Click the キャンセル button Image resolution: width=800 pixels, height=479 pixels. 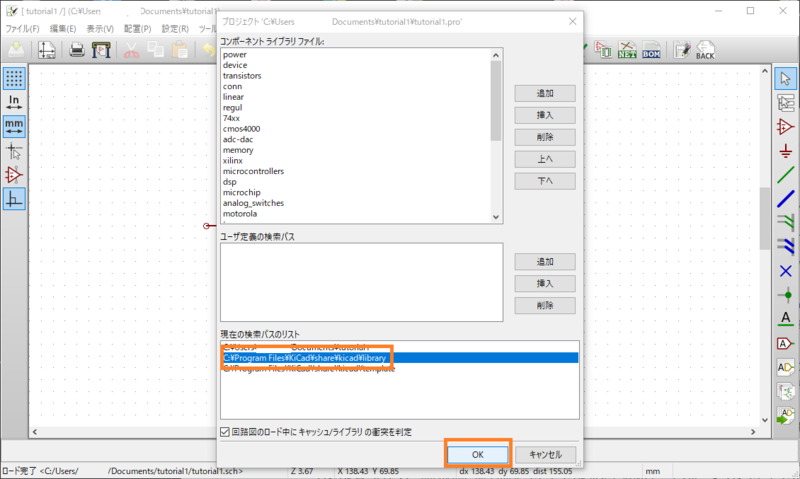[545, 455]
